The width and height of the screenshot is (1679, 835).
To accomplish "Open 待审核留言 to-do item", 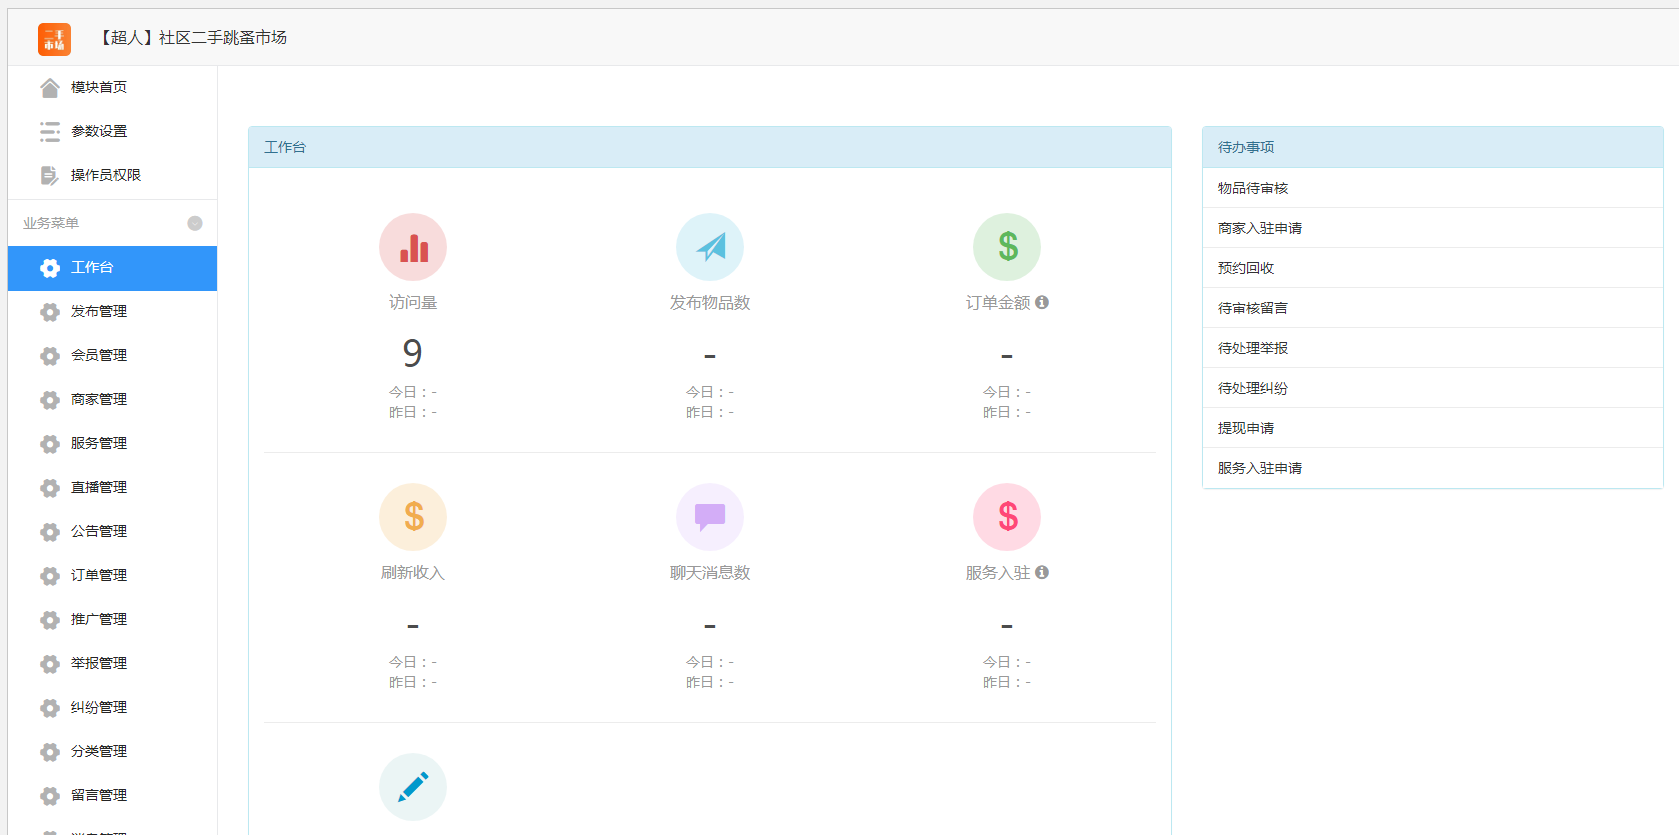I will (x=1432, y=308).
